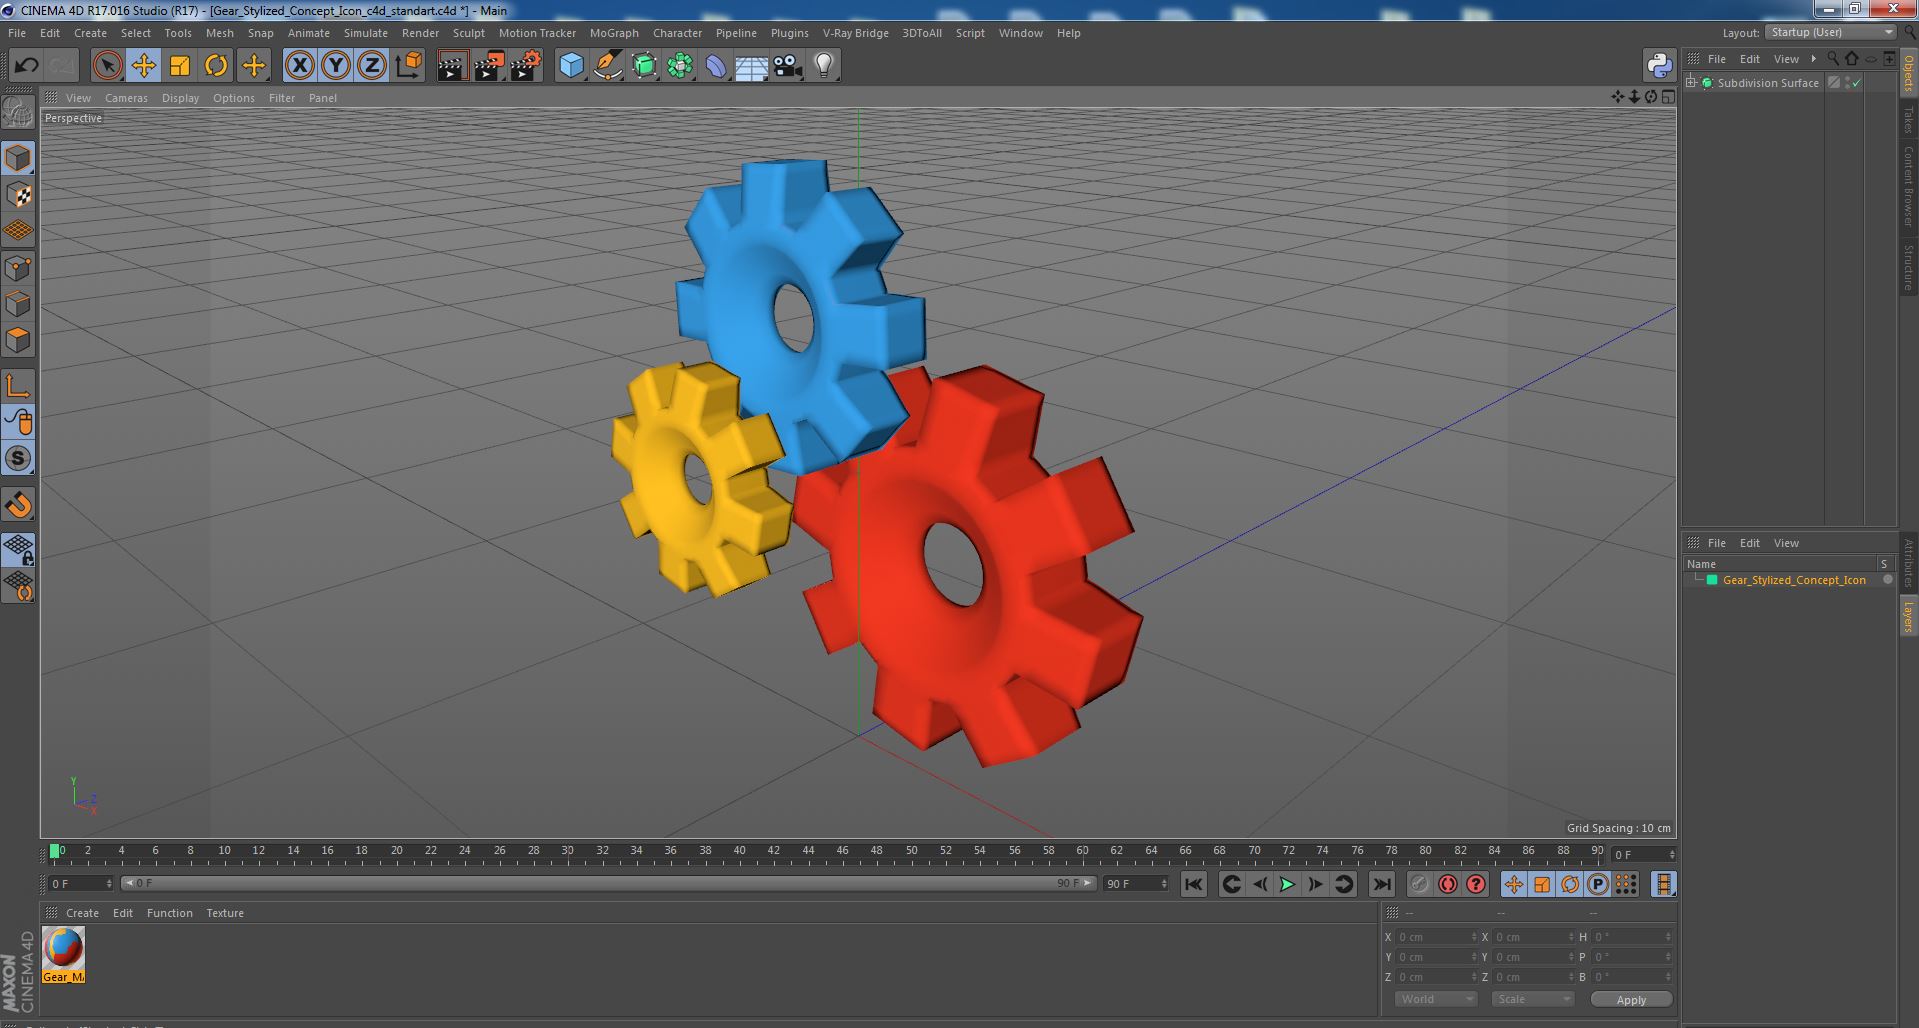
Task: Toggle viewport maximize icon
Action: pyautogui.click(x=1668, y=97)
